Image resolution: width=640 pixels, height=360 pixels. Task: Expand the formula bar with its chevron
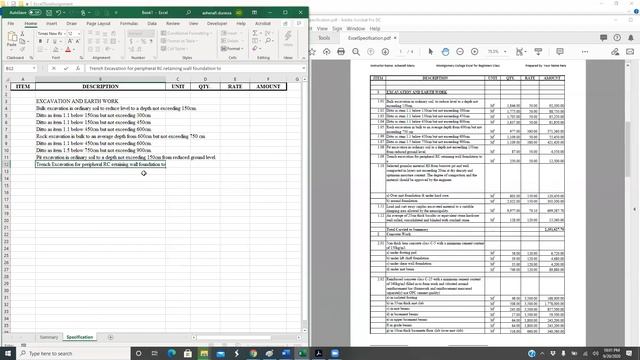(303, 68)
